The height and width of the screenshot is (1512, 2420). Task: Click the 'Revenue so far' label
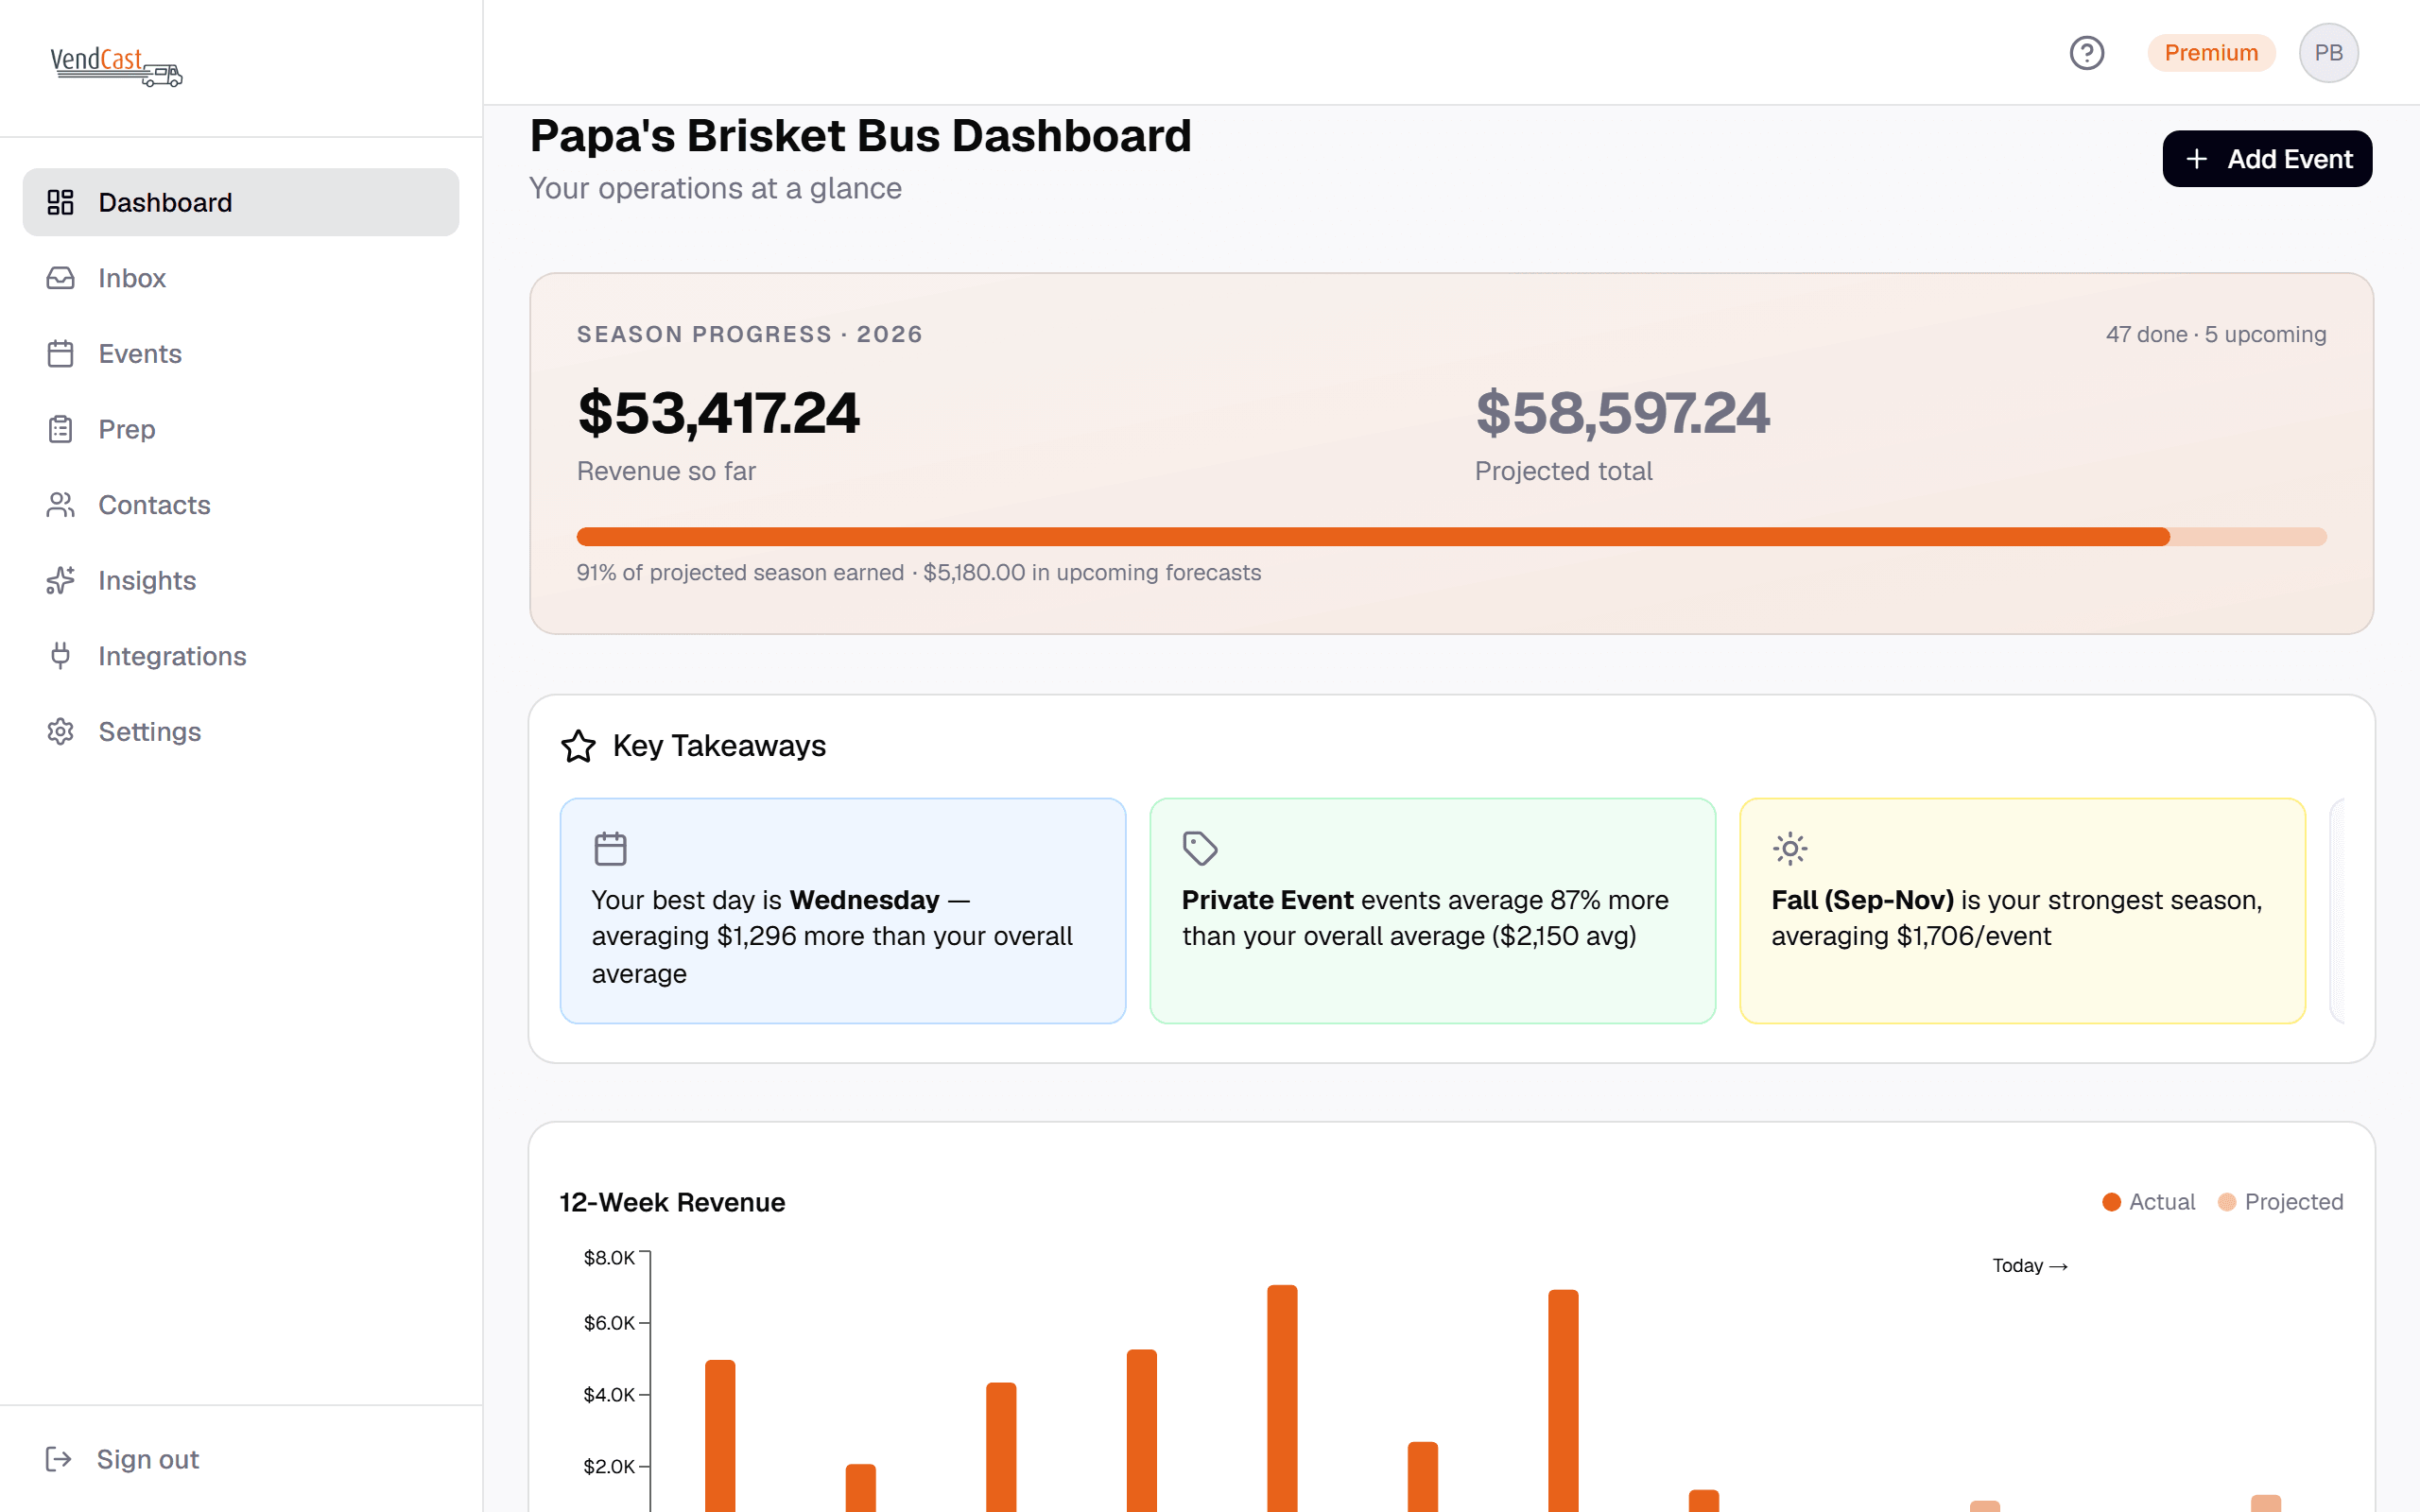[x=666, y=471]
